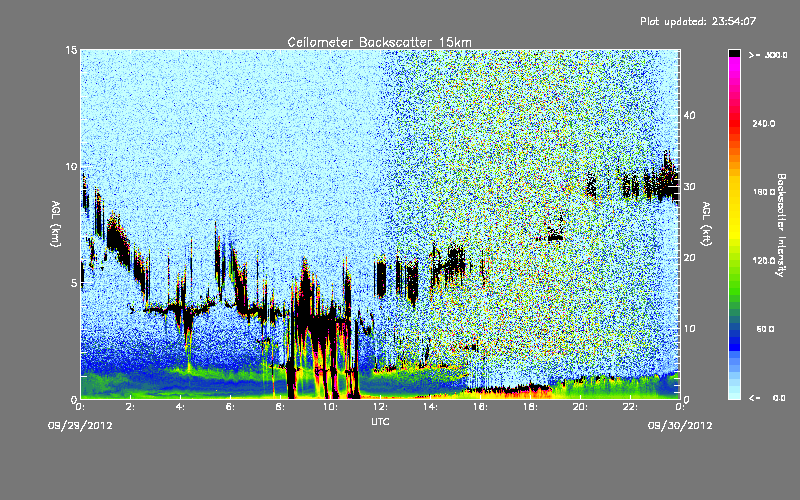Click the 10 kft tick on right axis

(x=689, y=329)
